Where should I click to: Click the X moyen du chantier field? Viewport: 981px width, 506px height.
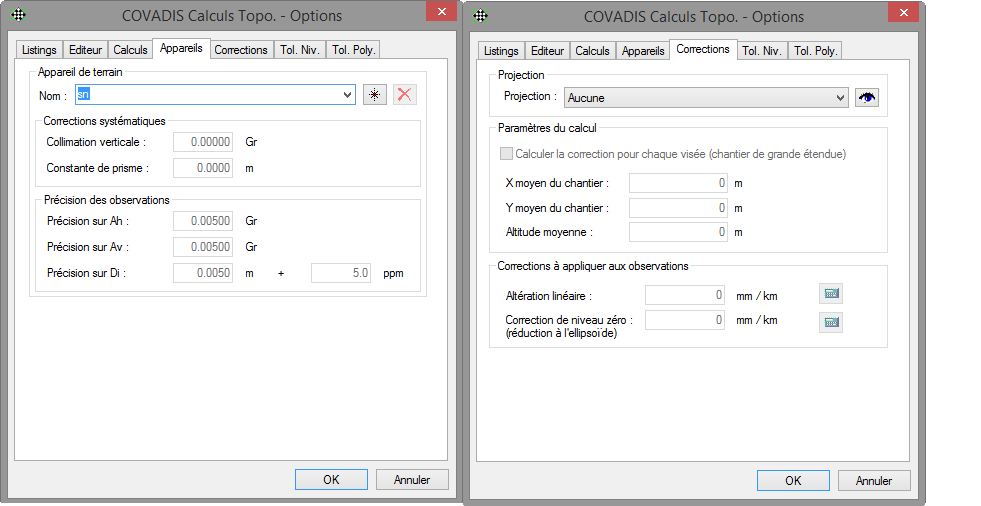pyautogui.click(x=678, y=183)
